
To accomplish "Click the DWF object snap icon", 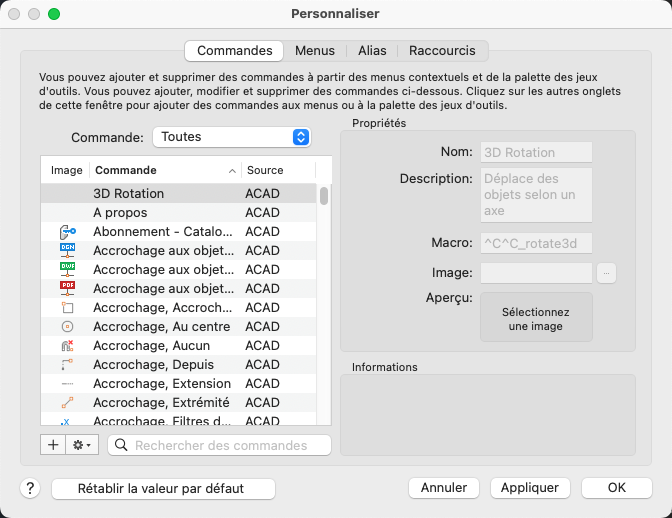I will click(68, 270).
